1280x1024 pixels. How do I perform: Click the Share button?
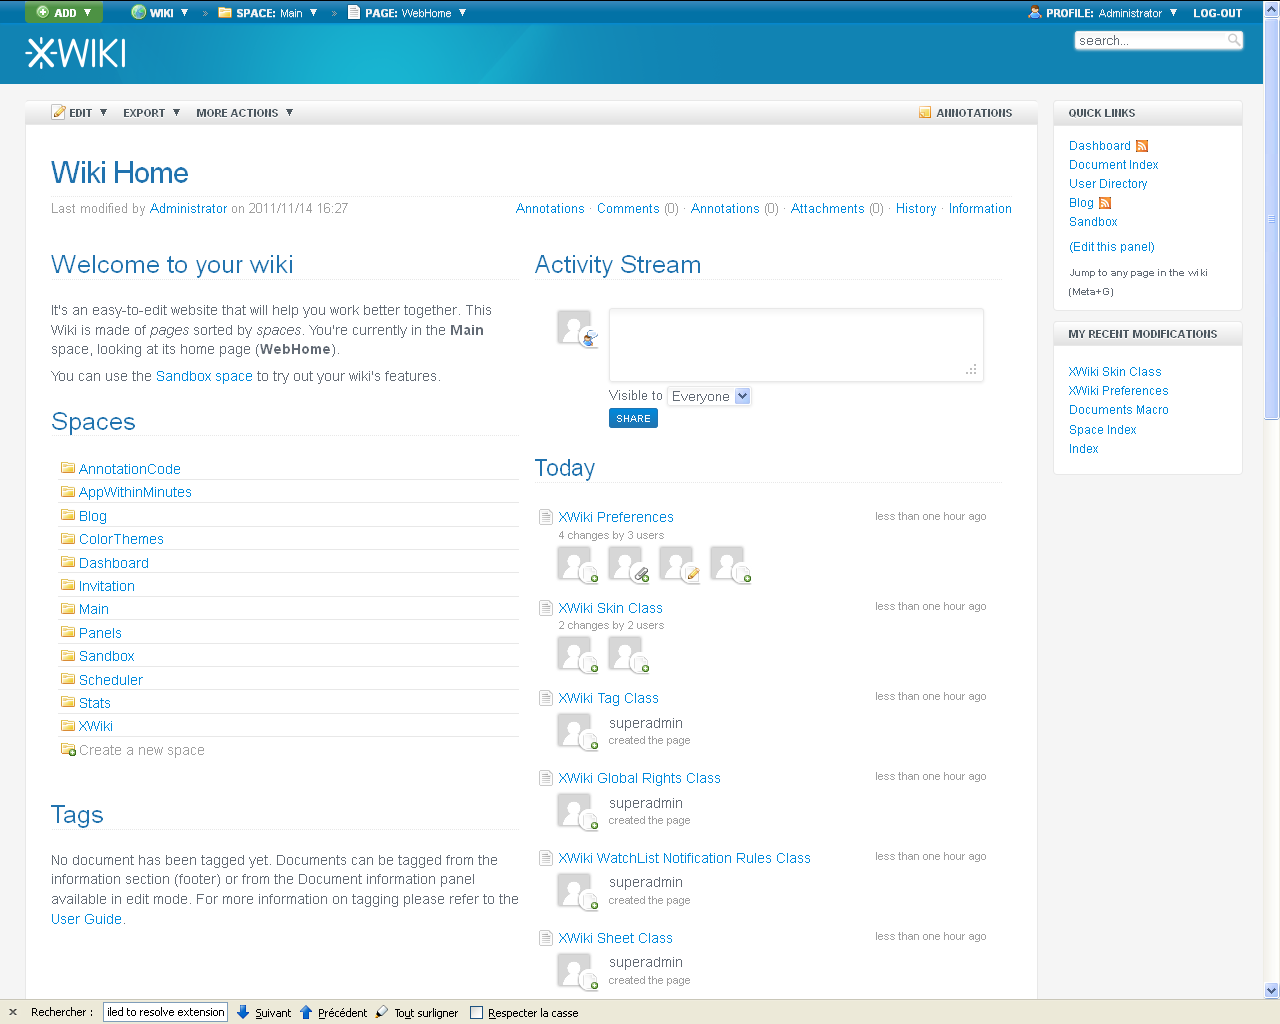click(x=633, y=418)
